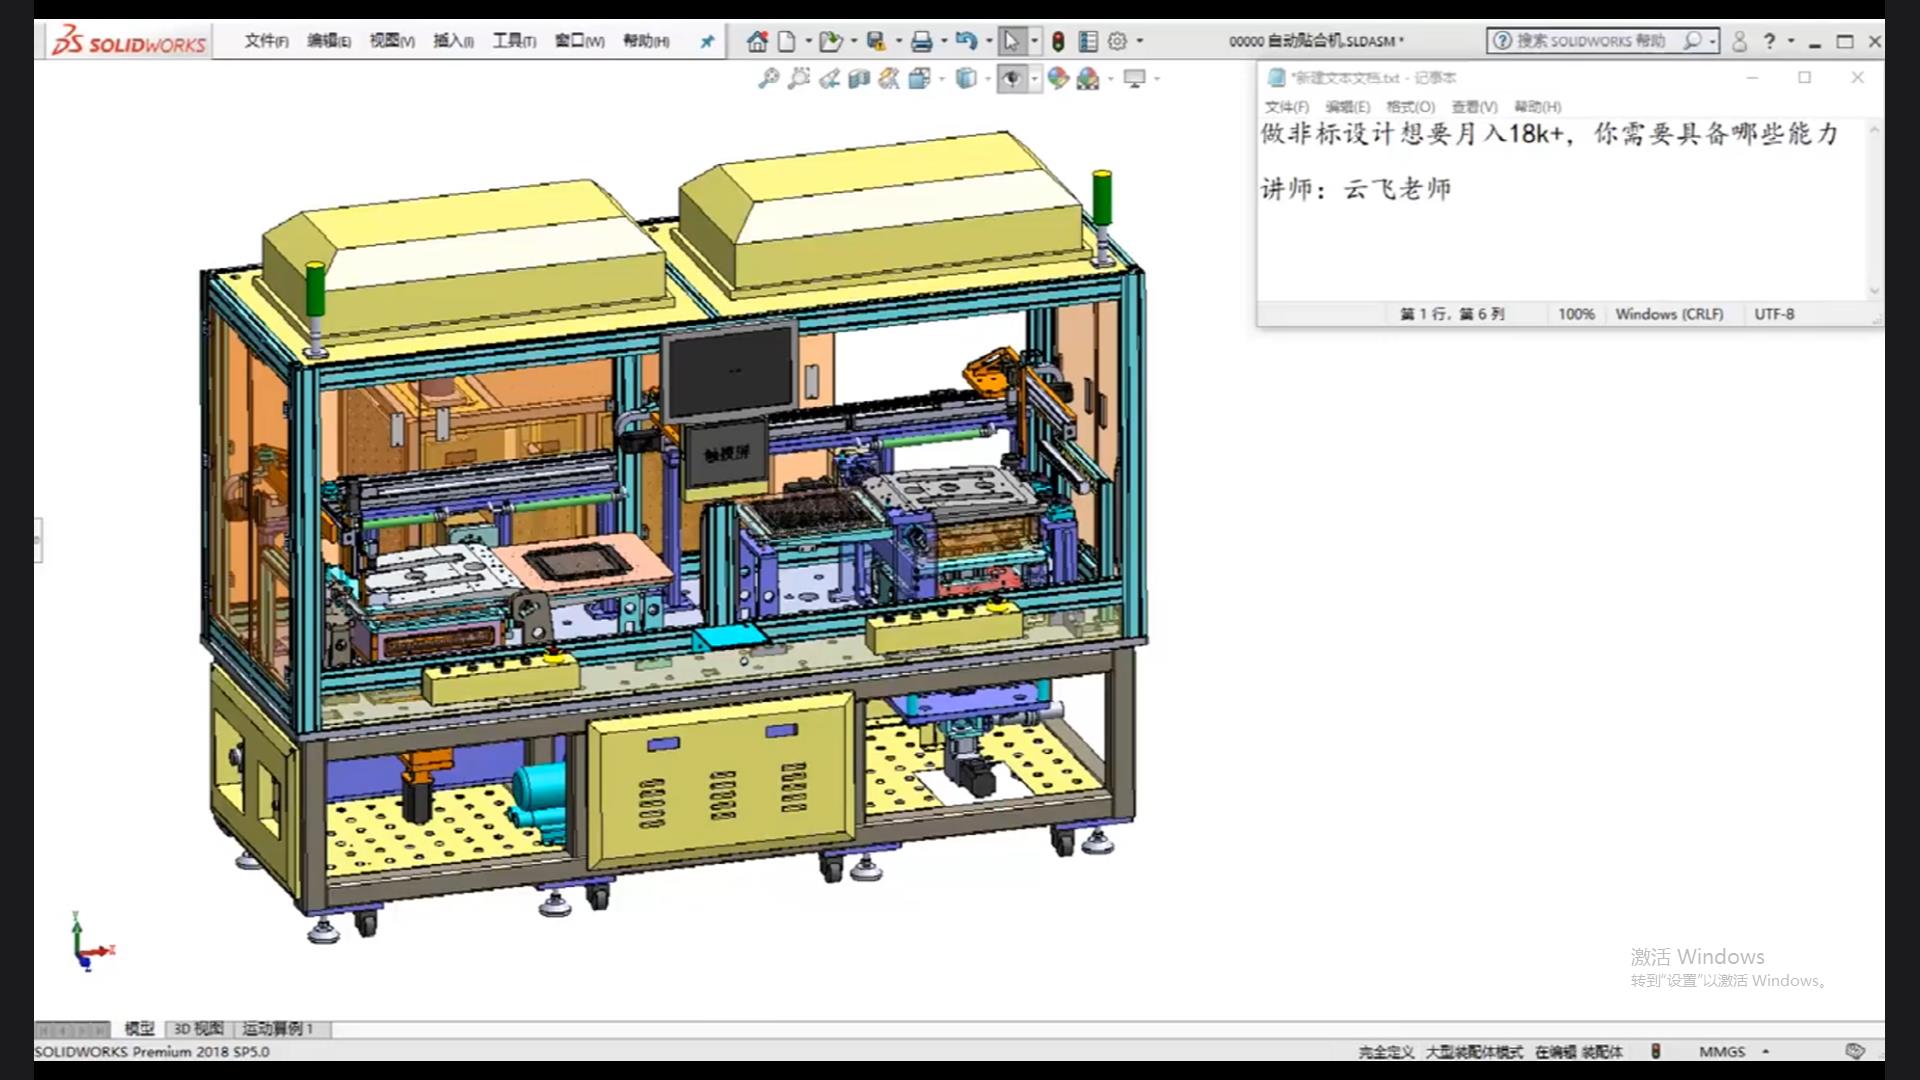Click the Dynamic Annotation Views icon

coord(889,78)
